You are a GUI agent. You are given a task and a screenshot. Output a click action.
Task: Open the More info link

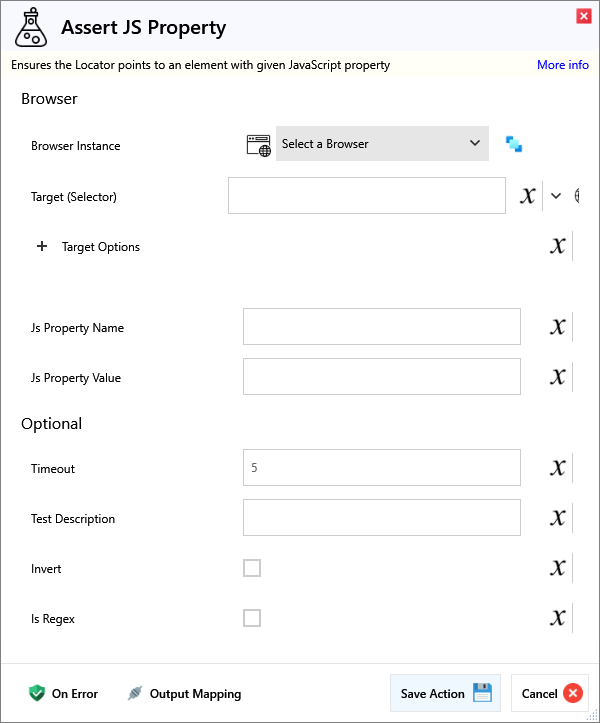coord(563,65)
